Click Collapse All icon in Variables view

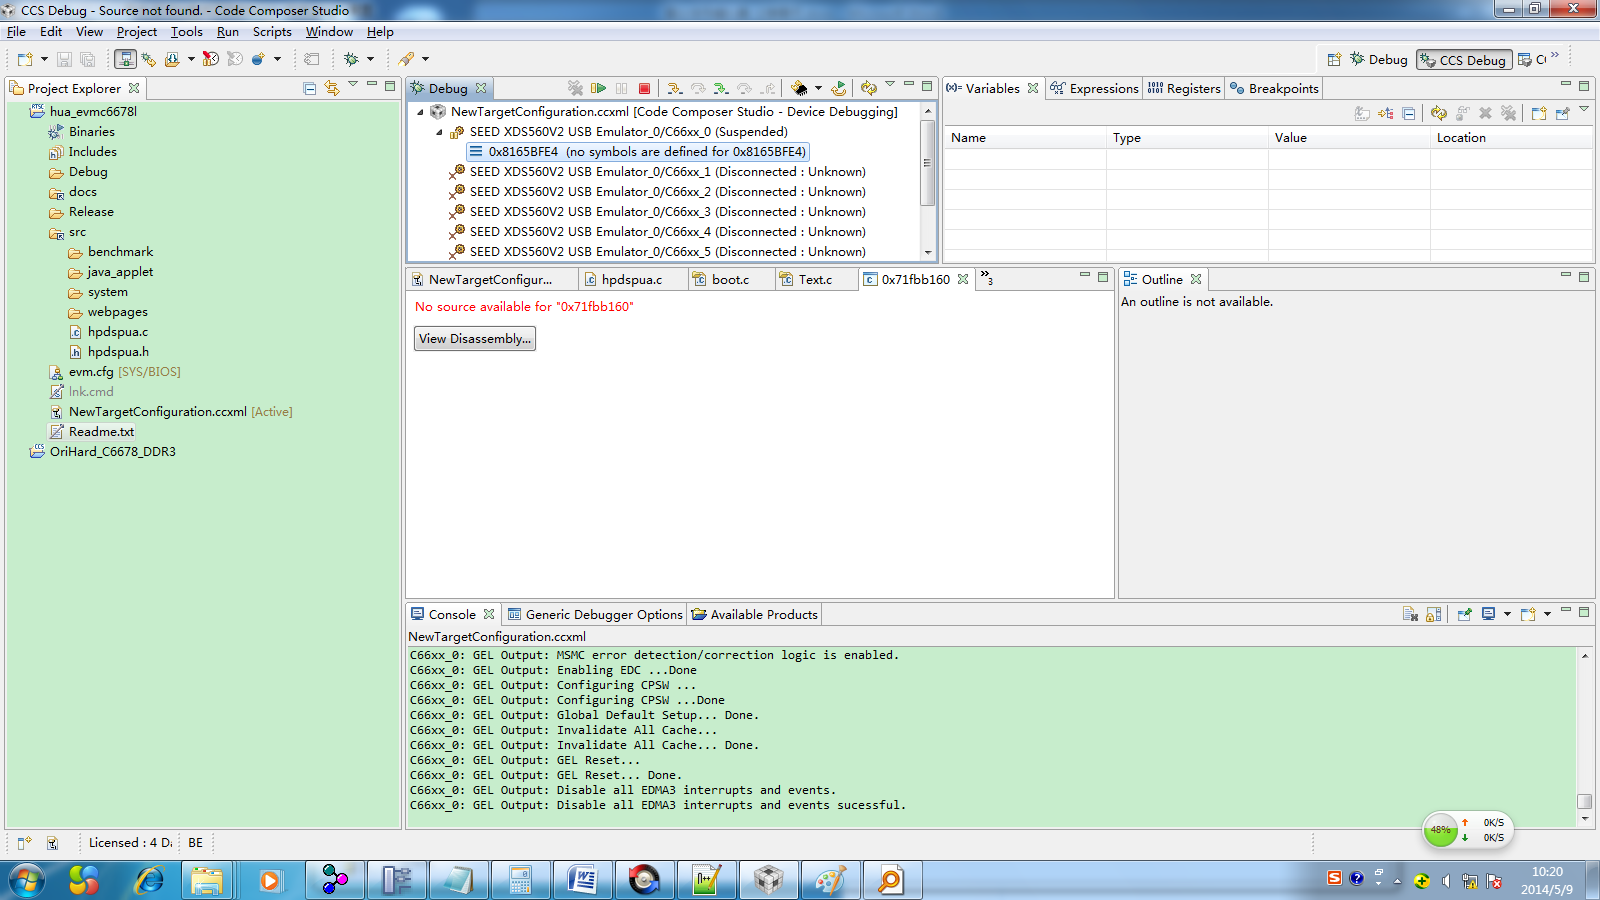click(x=1409, y=113)
